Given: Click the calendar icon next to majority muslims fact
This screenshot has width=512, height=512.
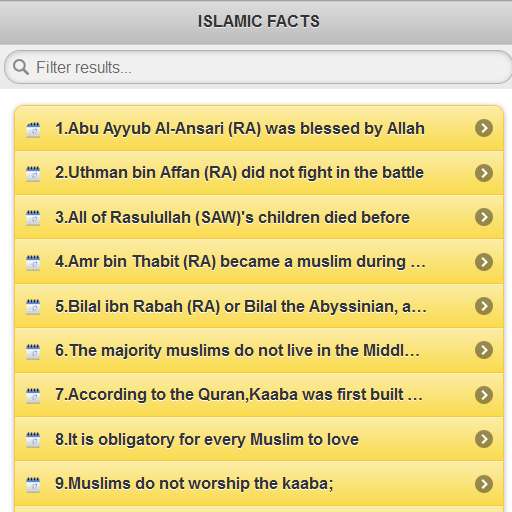Looking at the screenshot, I should coord(33,351).
